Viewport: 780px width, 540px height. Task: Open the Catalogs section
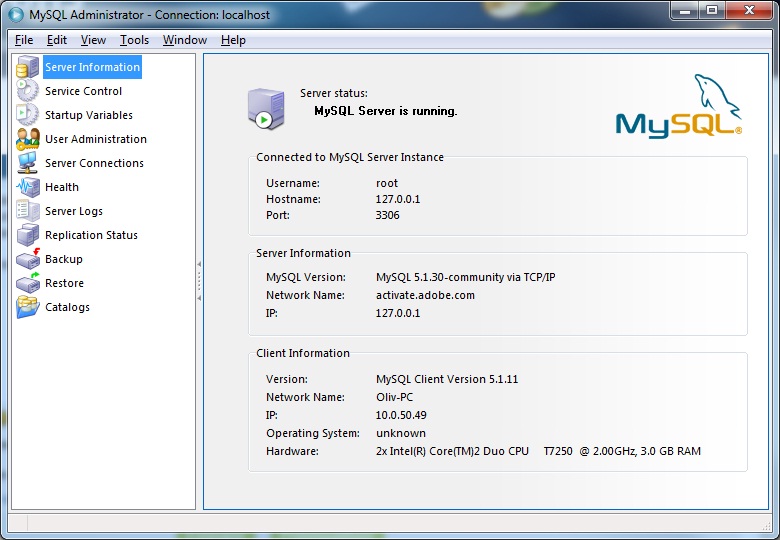tap(68, 307)
